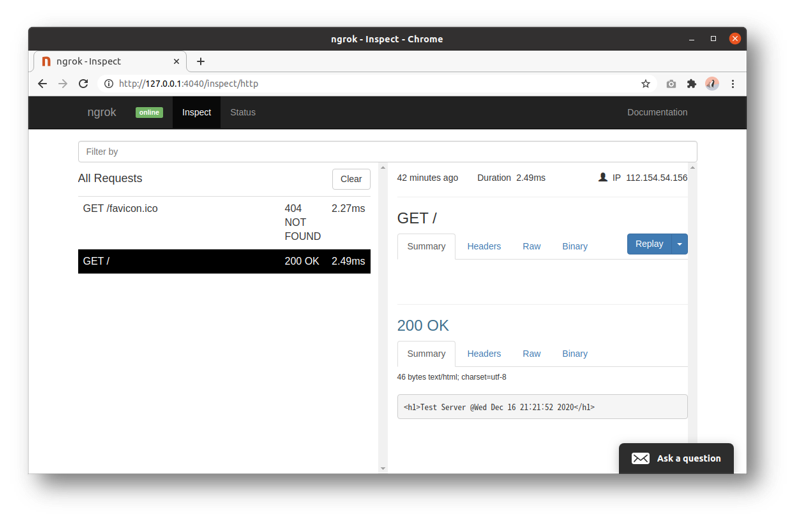
Task: Close the Chrome window with red button
Action: click(735, 39)
